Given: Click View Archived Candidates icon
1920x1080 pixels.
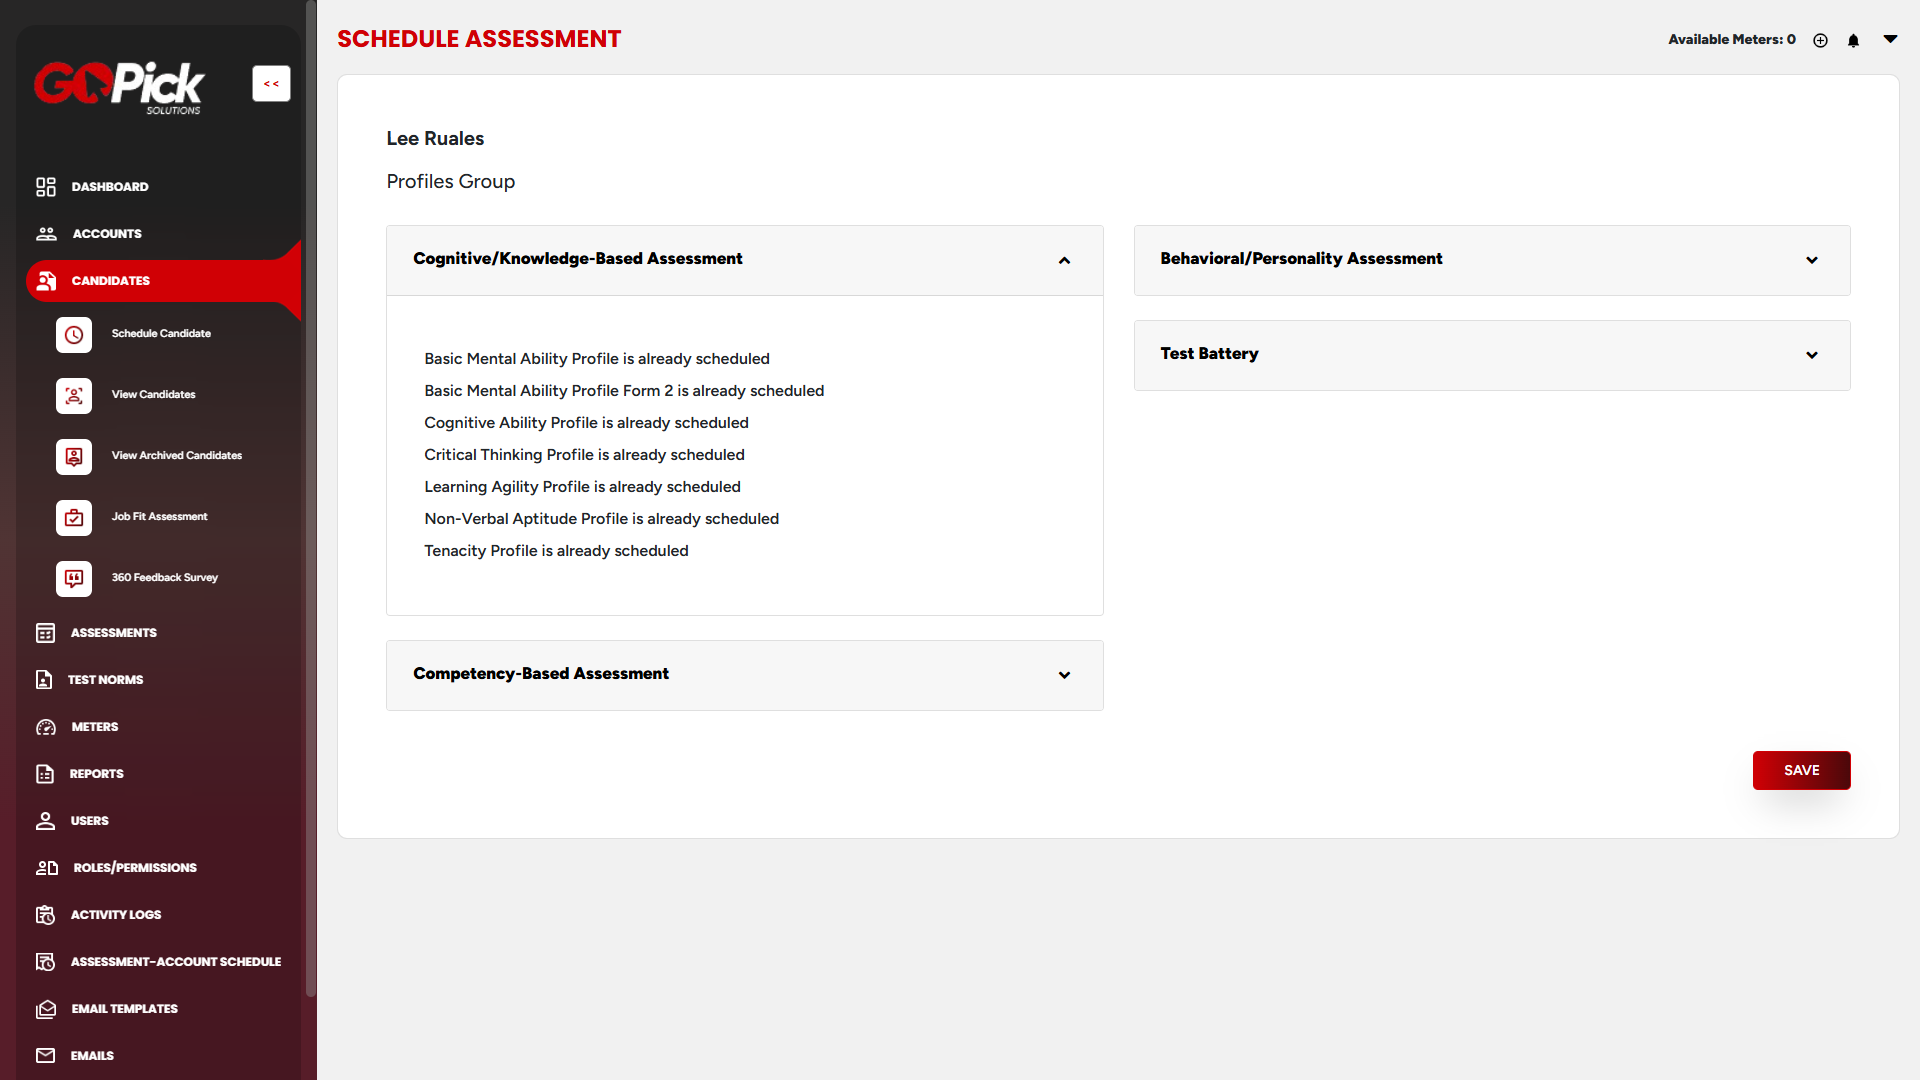Looking at the screenshot, I should tap(74, 457).
